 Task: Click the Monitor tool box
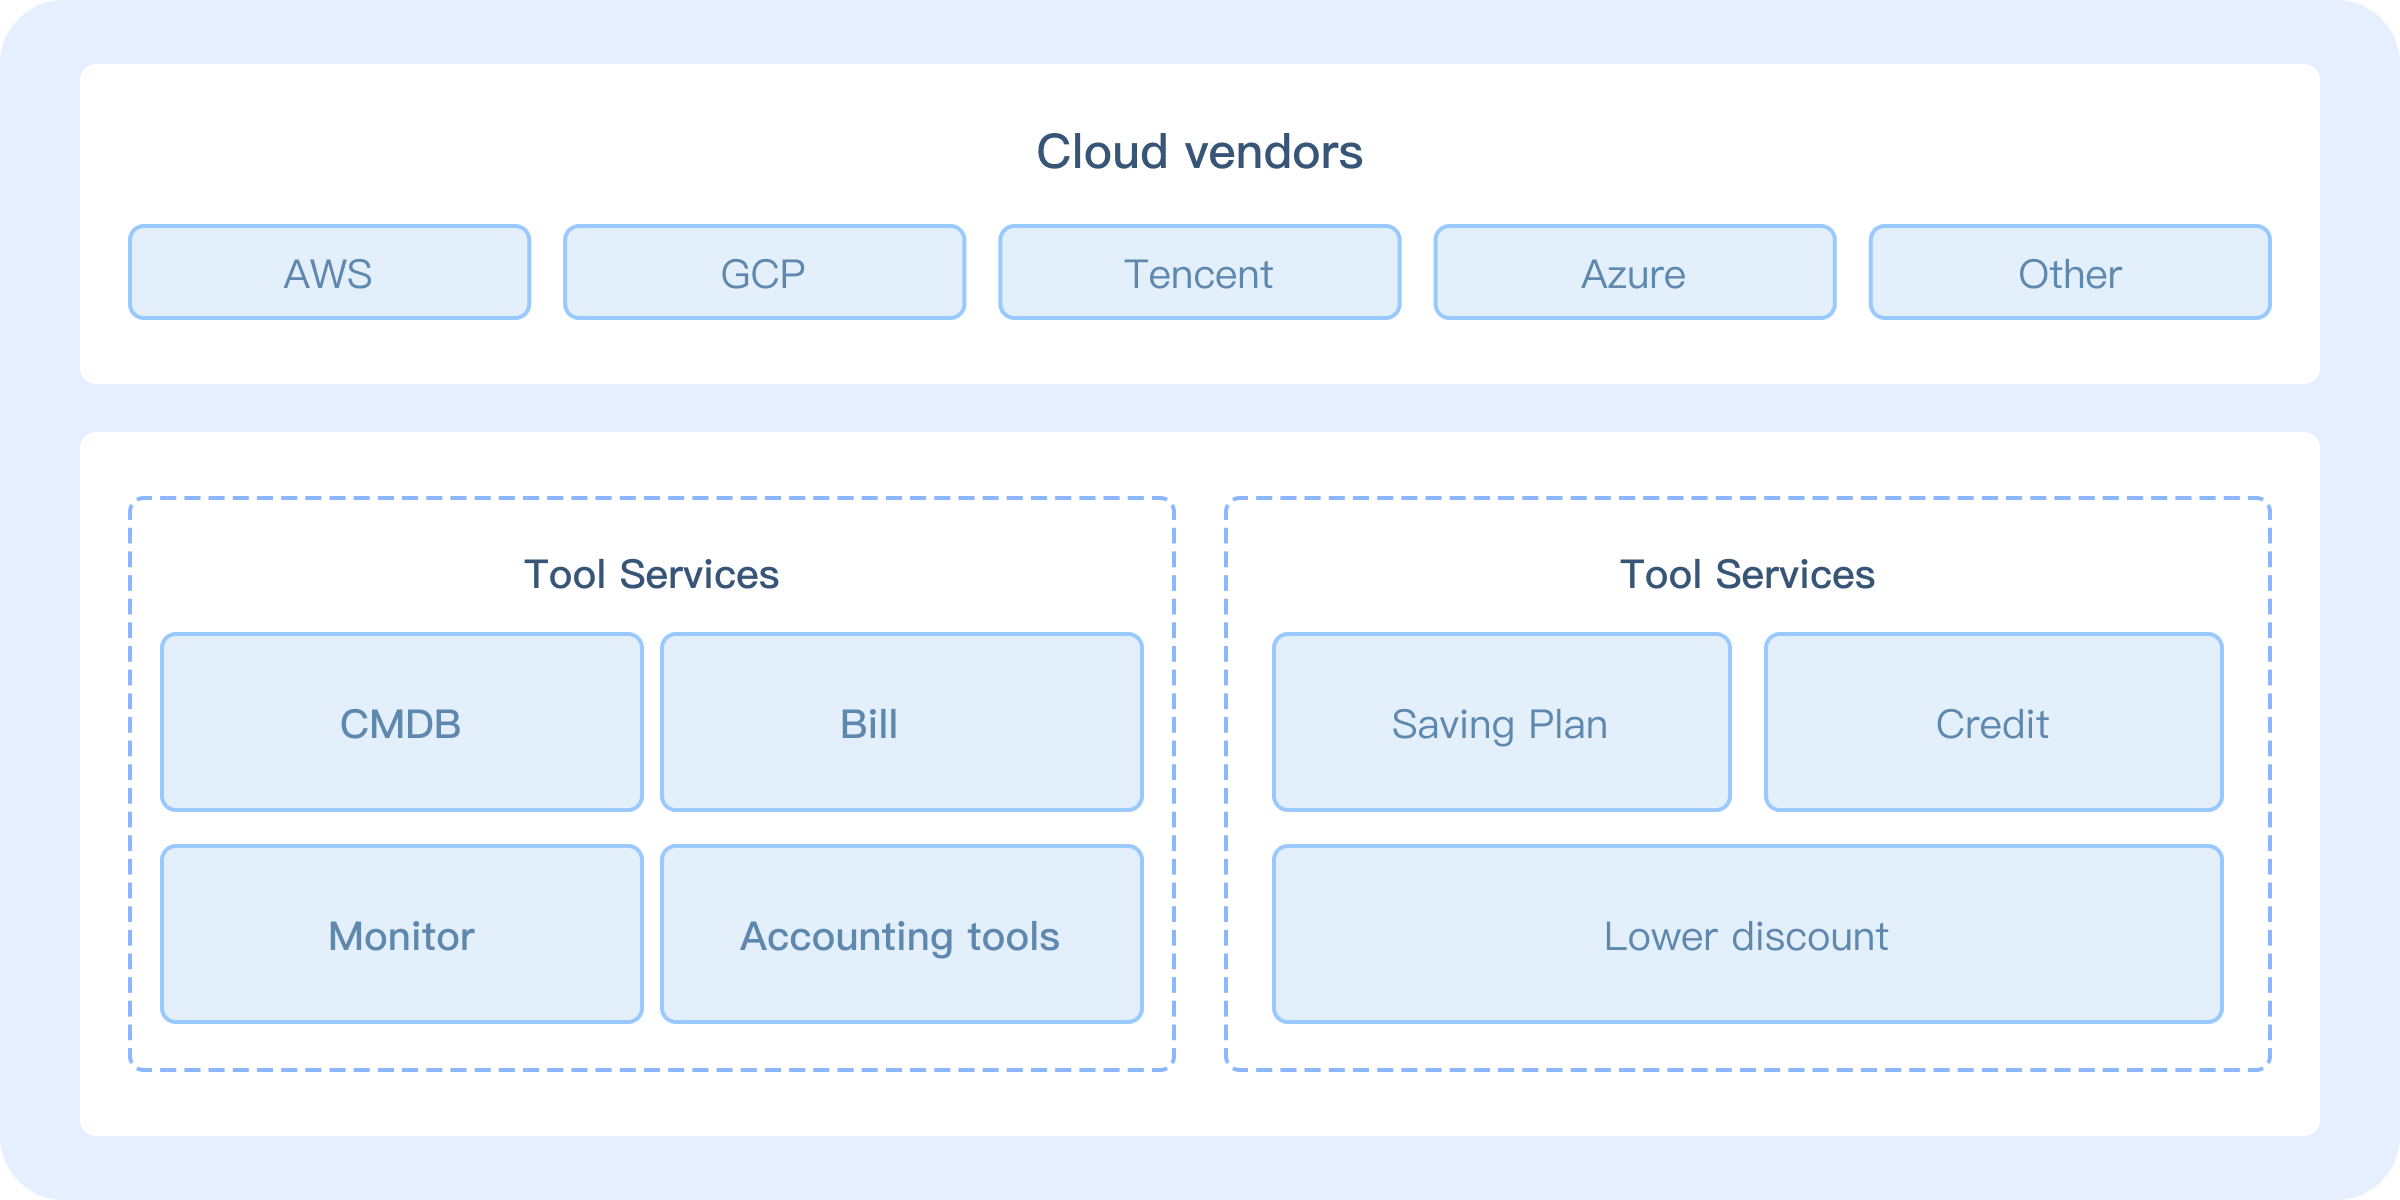tap(401, 934)
